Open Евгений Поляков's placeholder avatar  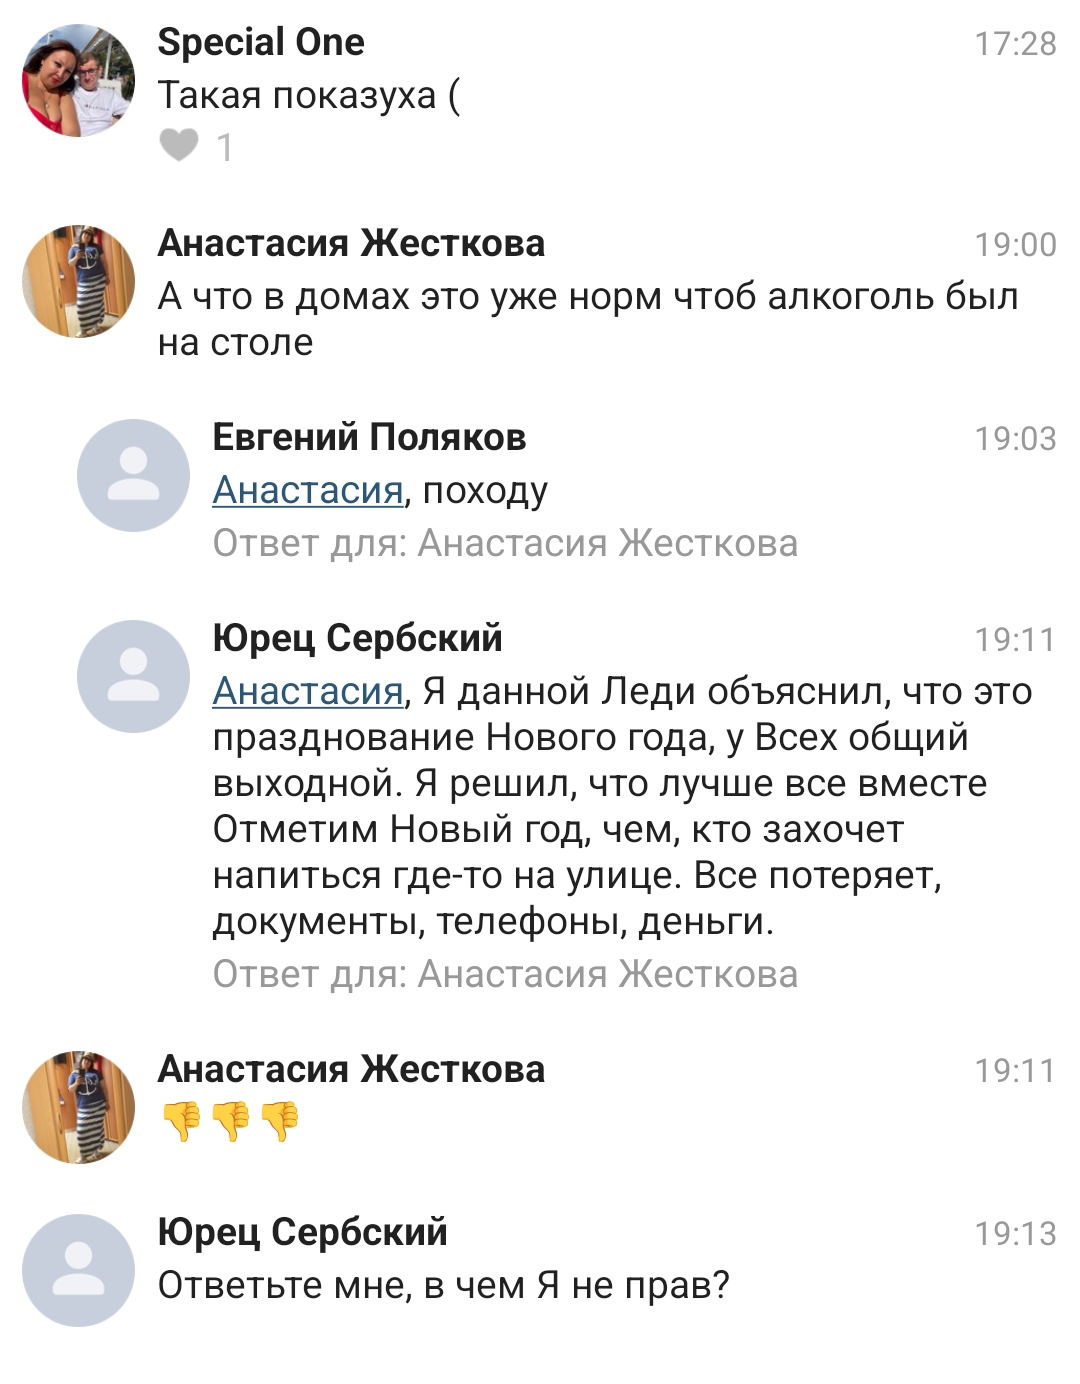click(x=133, y=475)
